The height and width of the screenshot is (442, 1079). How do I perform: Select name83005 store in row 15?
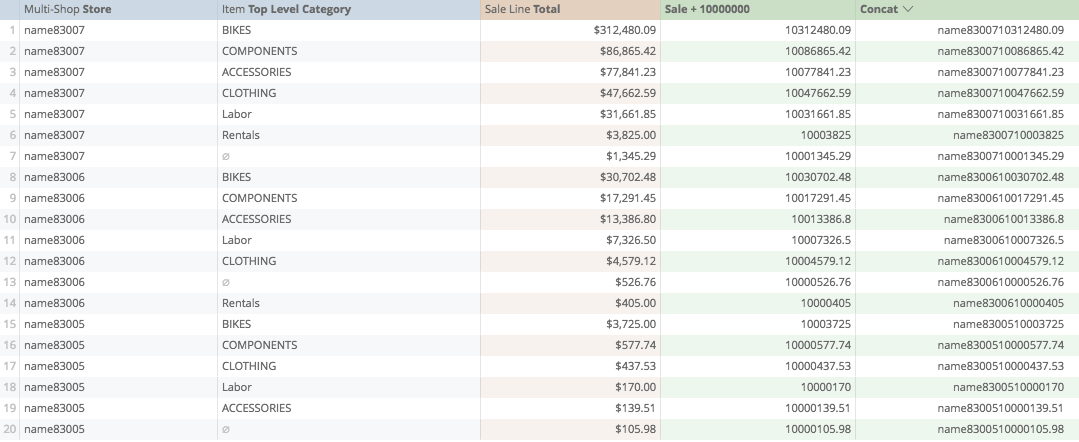[x=118, y=324]
